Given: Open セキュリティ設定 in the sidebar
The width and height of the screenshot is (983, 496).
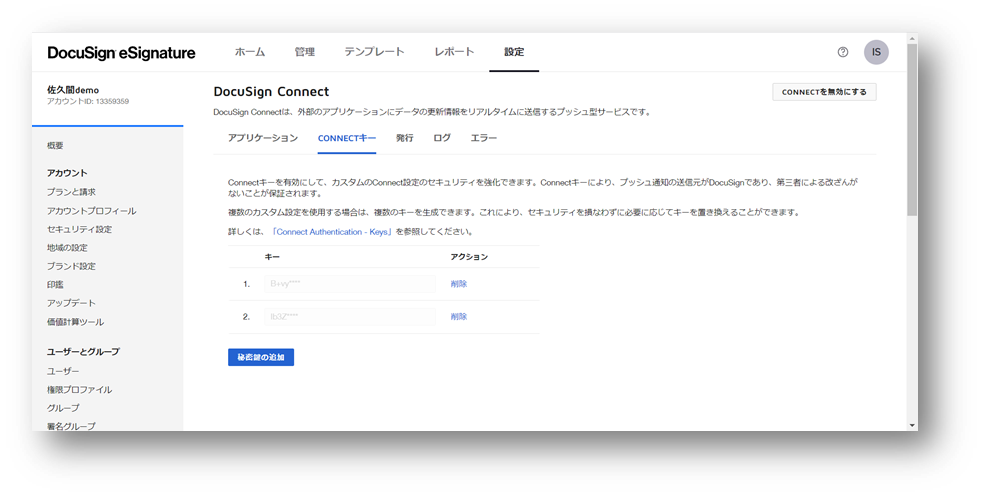Looking at the screenshot, I should [80, 230].
